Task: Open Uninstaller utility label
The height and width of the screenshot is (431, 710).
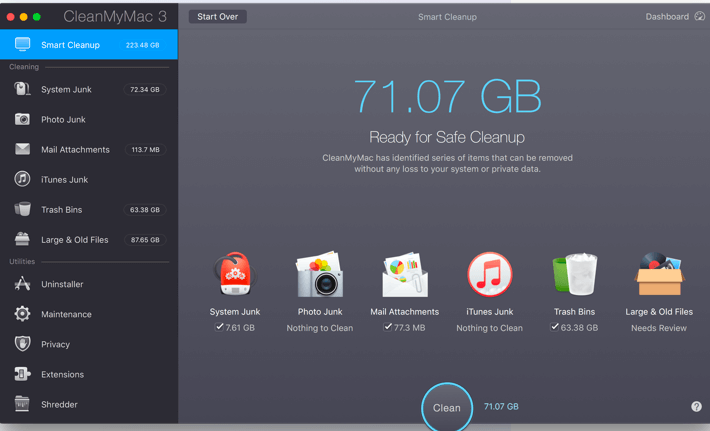Action: (62, 284)
